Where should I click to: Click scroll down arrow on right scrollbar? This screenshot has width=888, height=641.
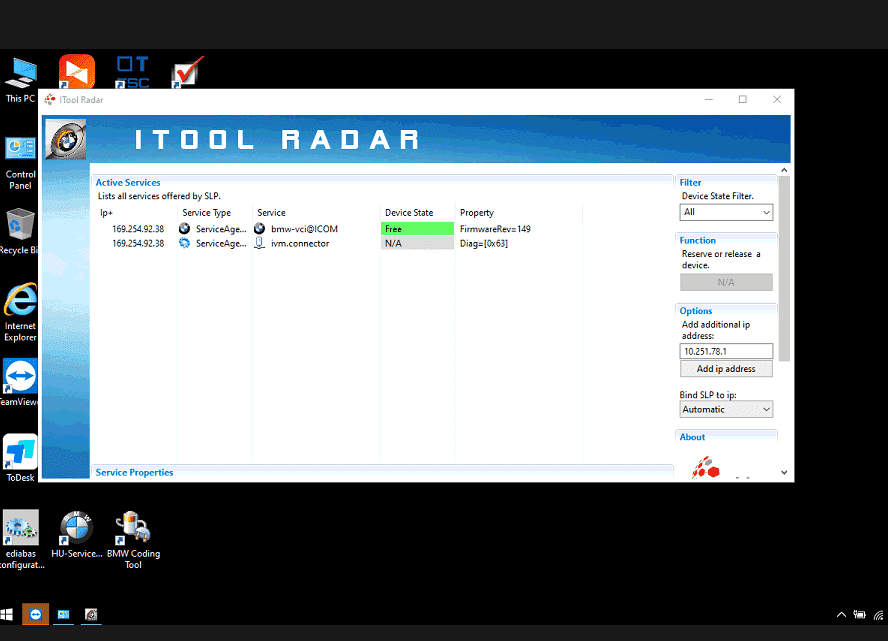click(784, 472)
